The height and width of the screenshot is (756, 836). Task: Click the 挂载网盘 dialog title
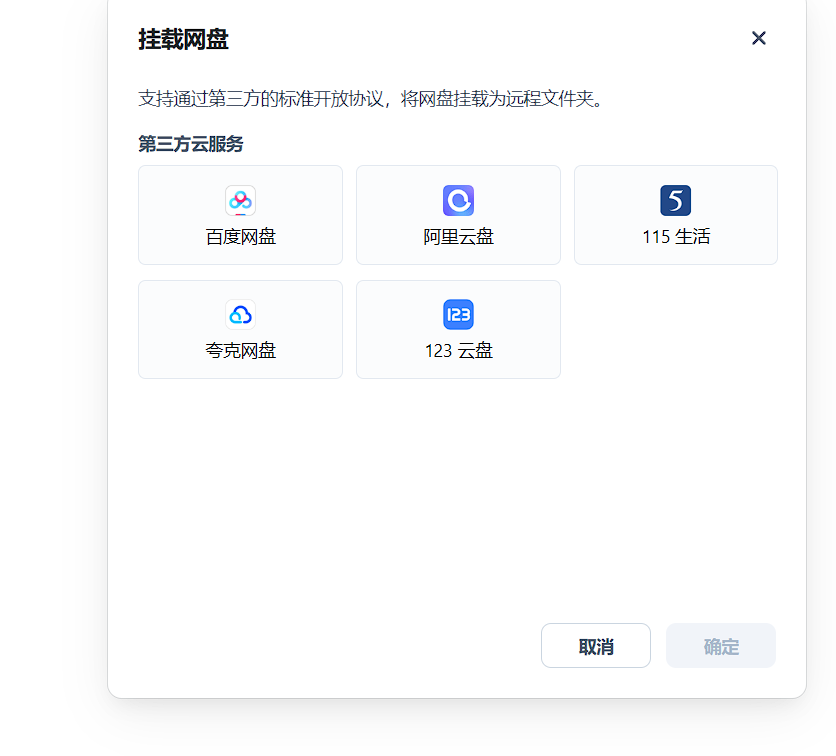(x=183, y=39)
